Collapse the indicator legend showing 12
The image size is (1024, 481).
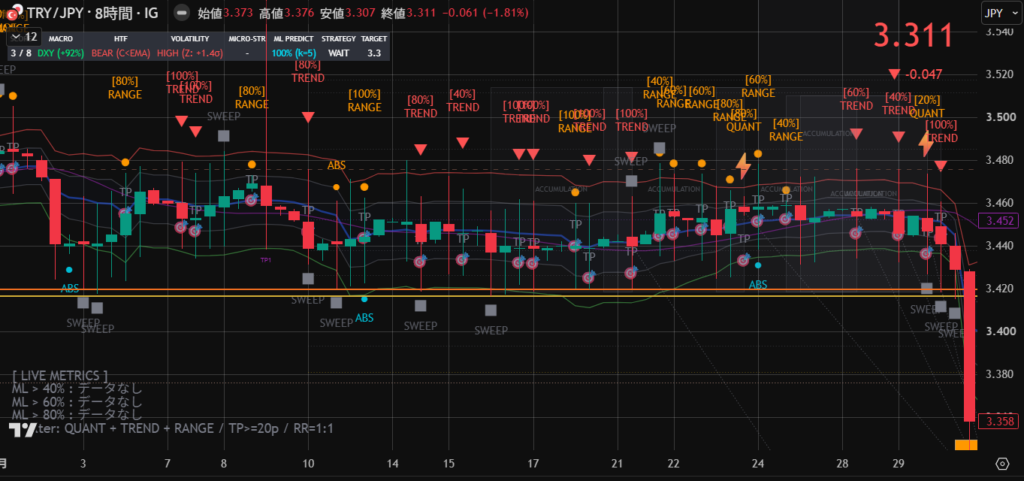pos(24,37)
